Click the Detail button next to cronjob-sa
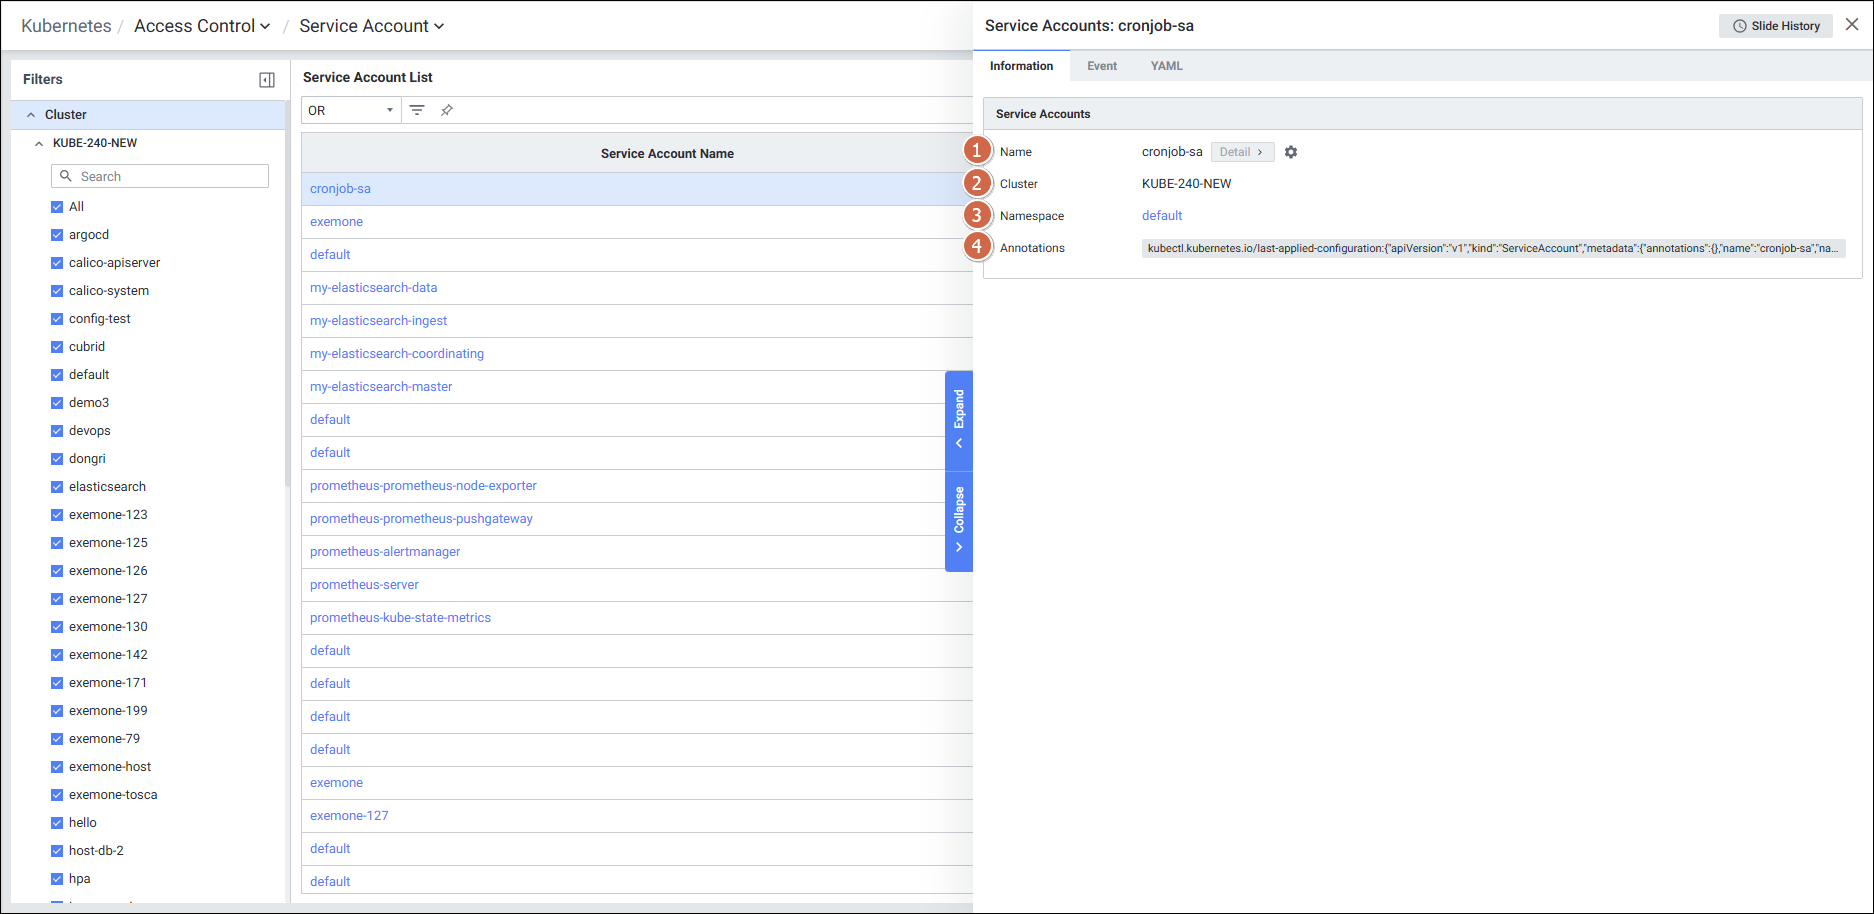Image resolution: width=1874 pixels, height=914 pixels. tap(1241, 152)
